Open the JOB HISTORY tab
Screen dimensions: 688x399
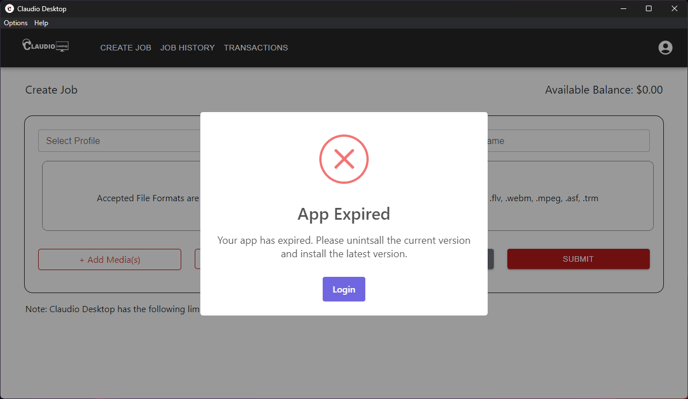click(x=187, y=47)
